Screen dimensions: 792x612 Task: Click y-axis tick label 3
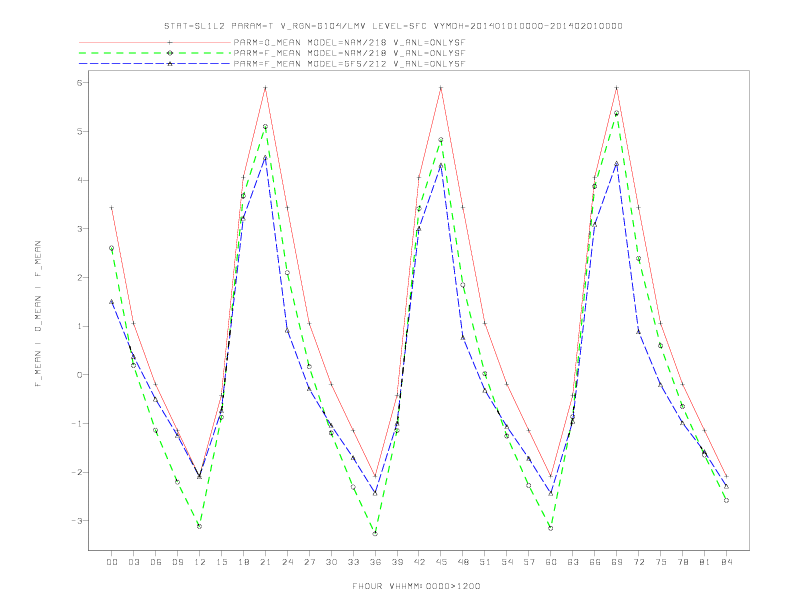[x=79, y=229]
